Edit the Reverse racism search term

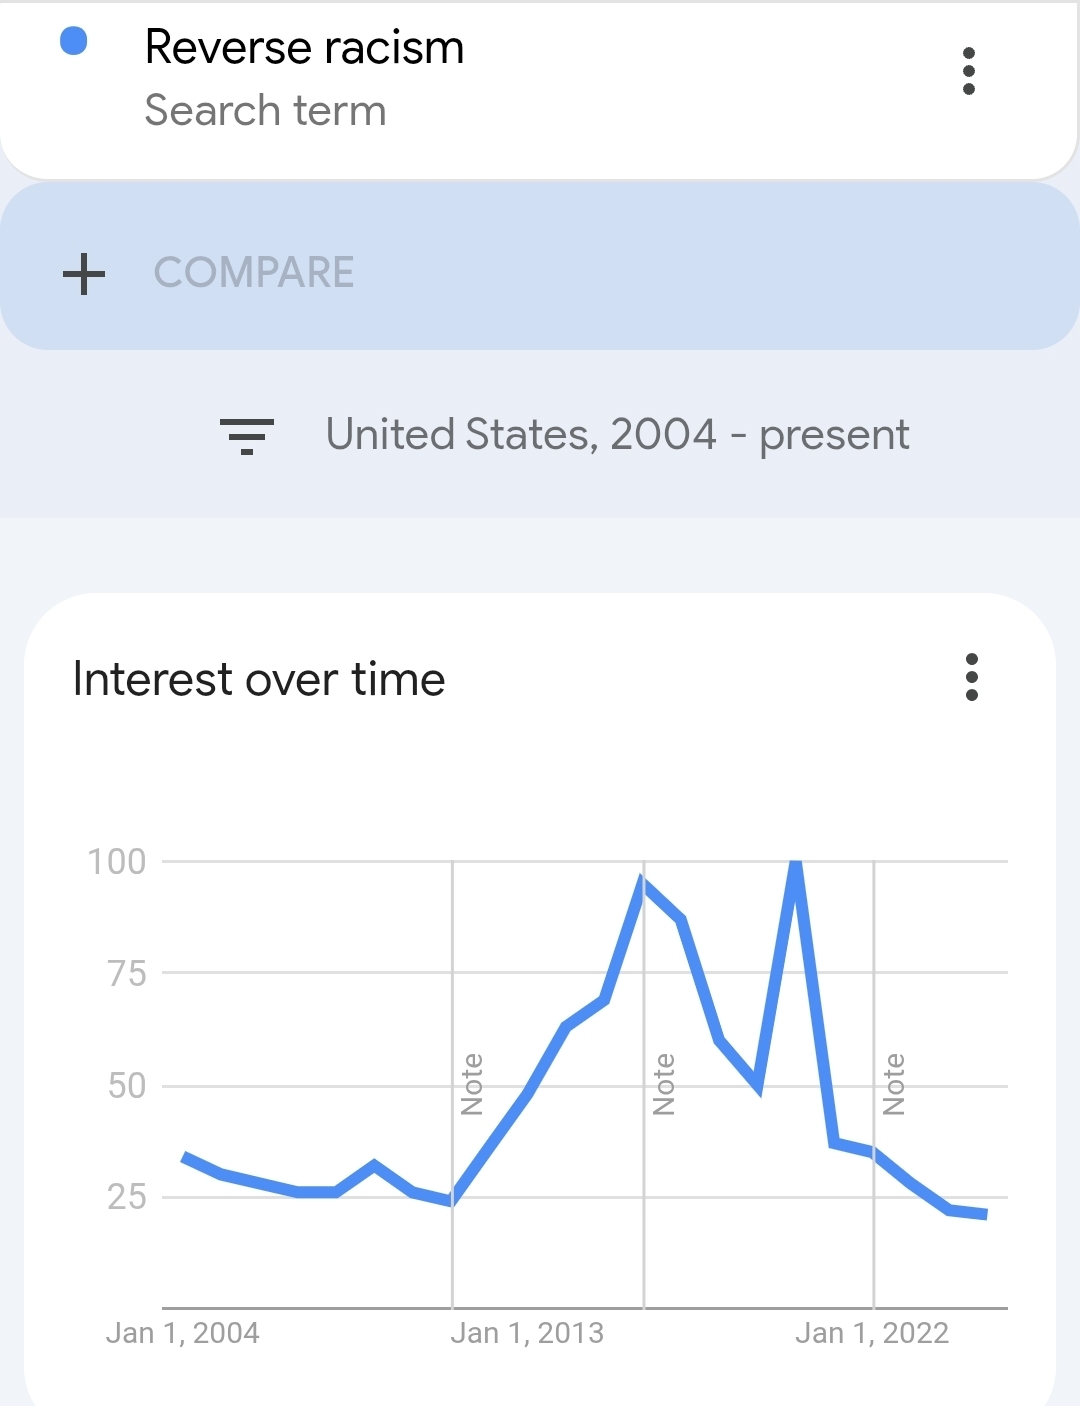coord(304,48)
